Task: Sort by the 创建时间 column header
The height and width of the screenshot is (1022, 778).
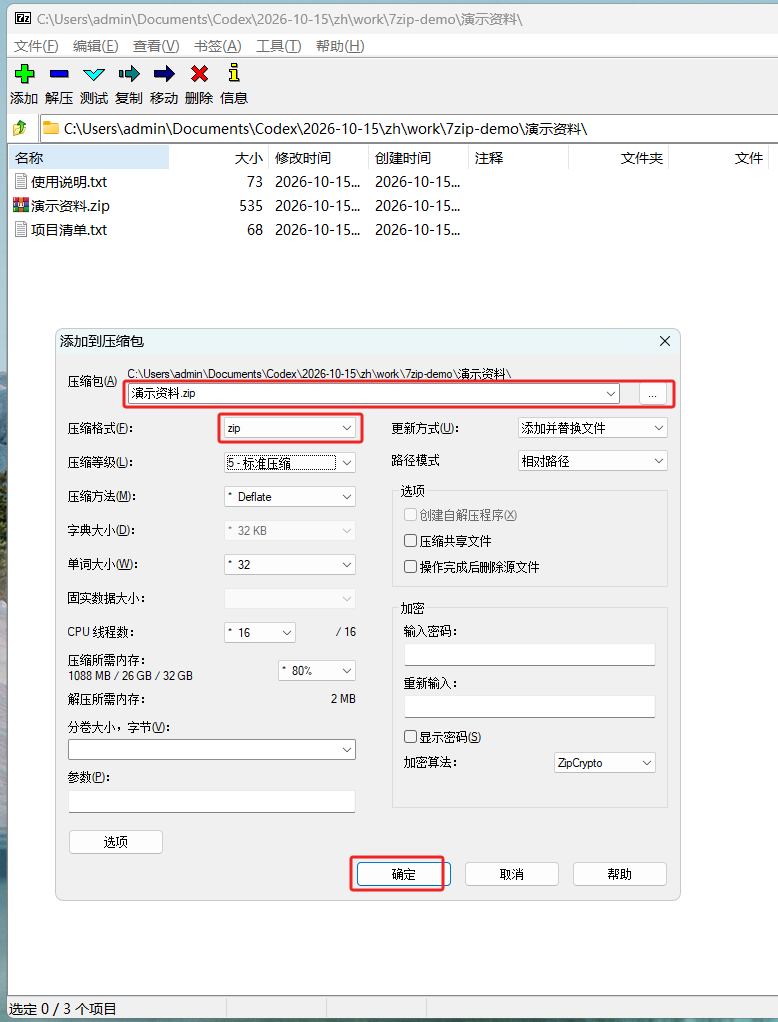Action: tap(418, 158)
